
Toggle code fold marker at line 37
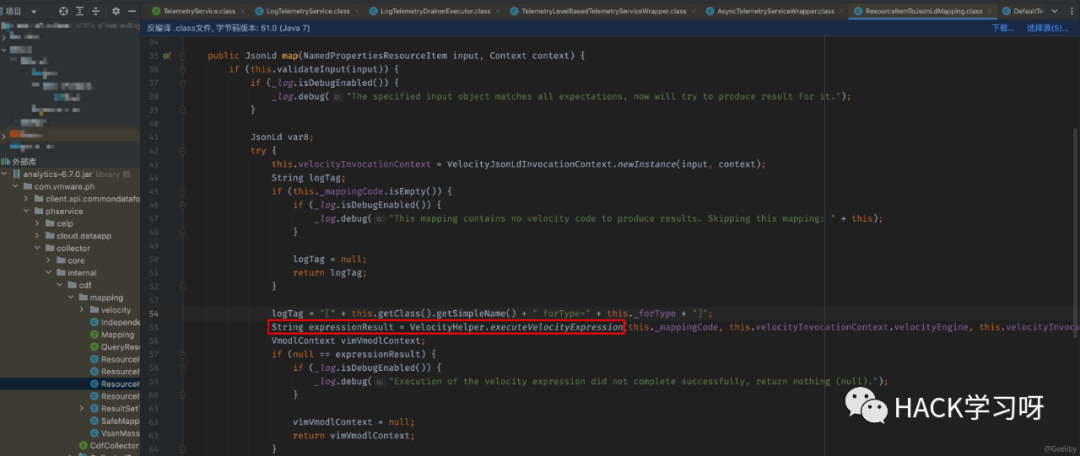pos(183,83)
